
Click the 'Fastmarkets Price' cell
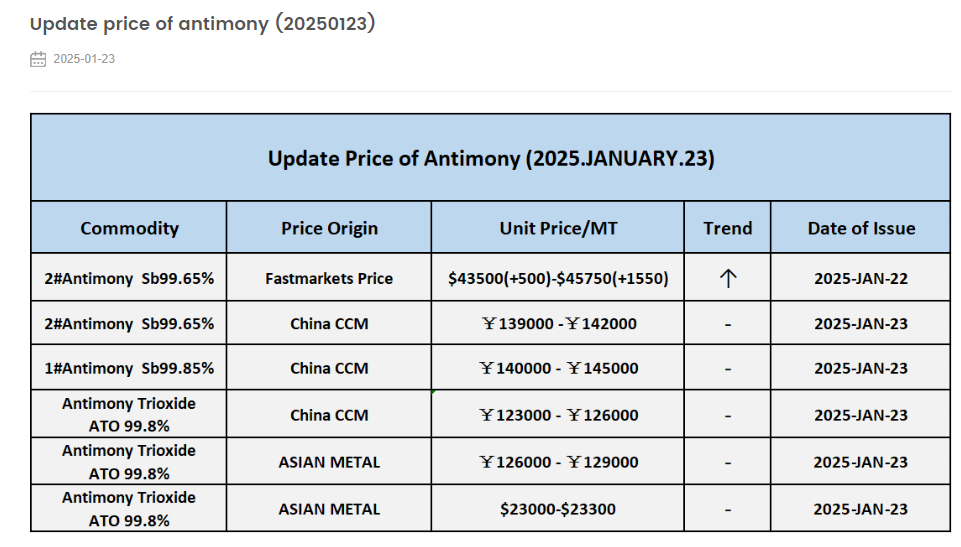coord(329,279)
